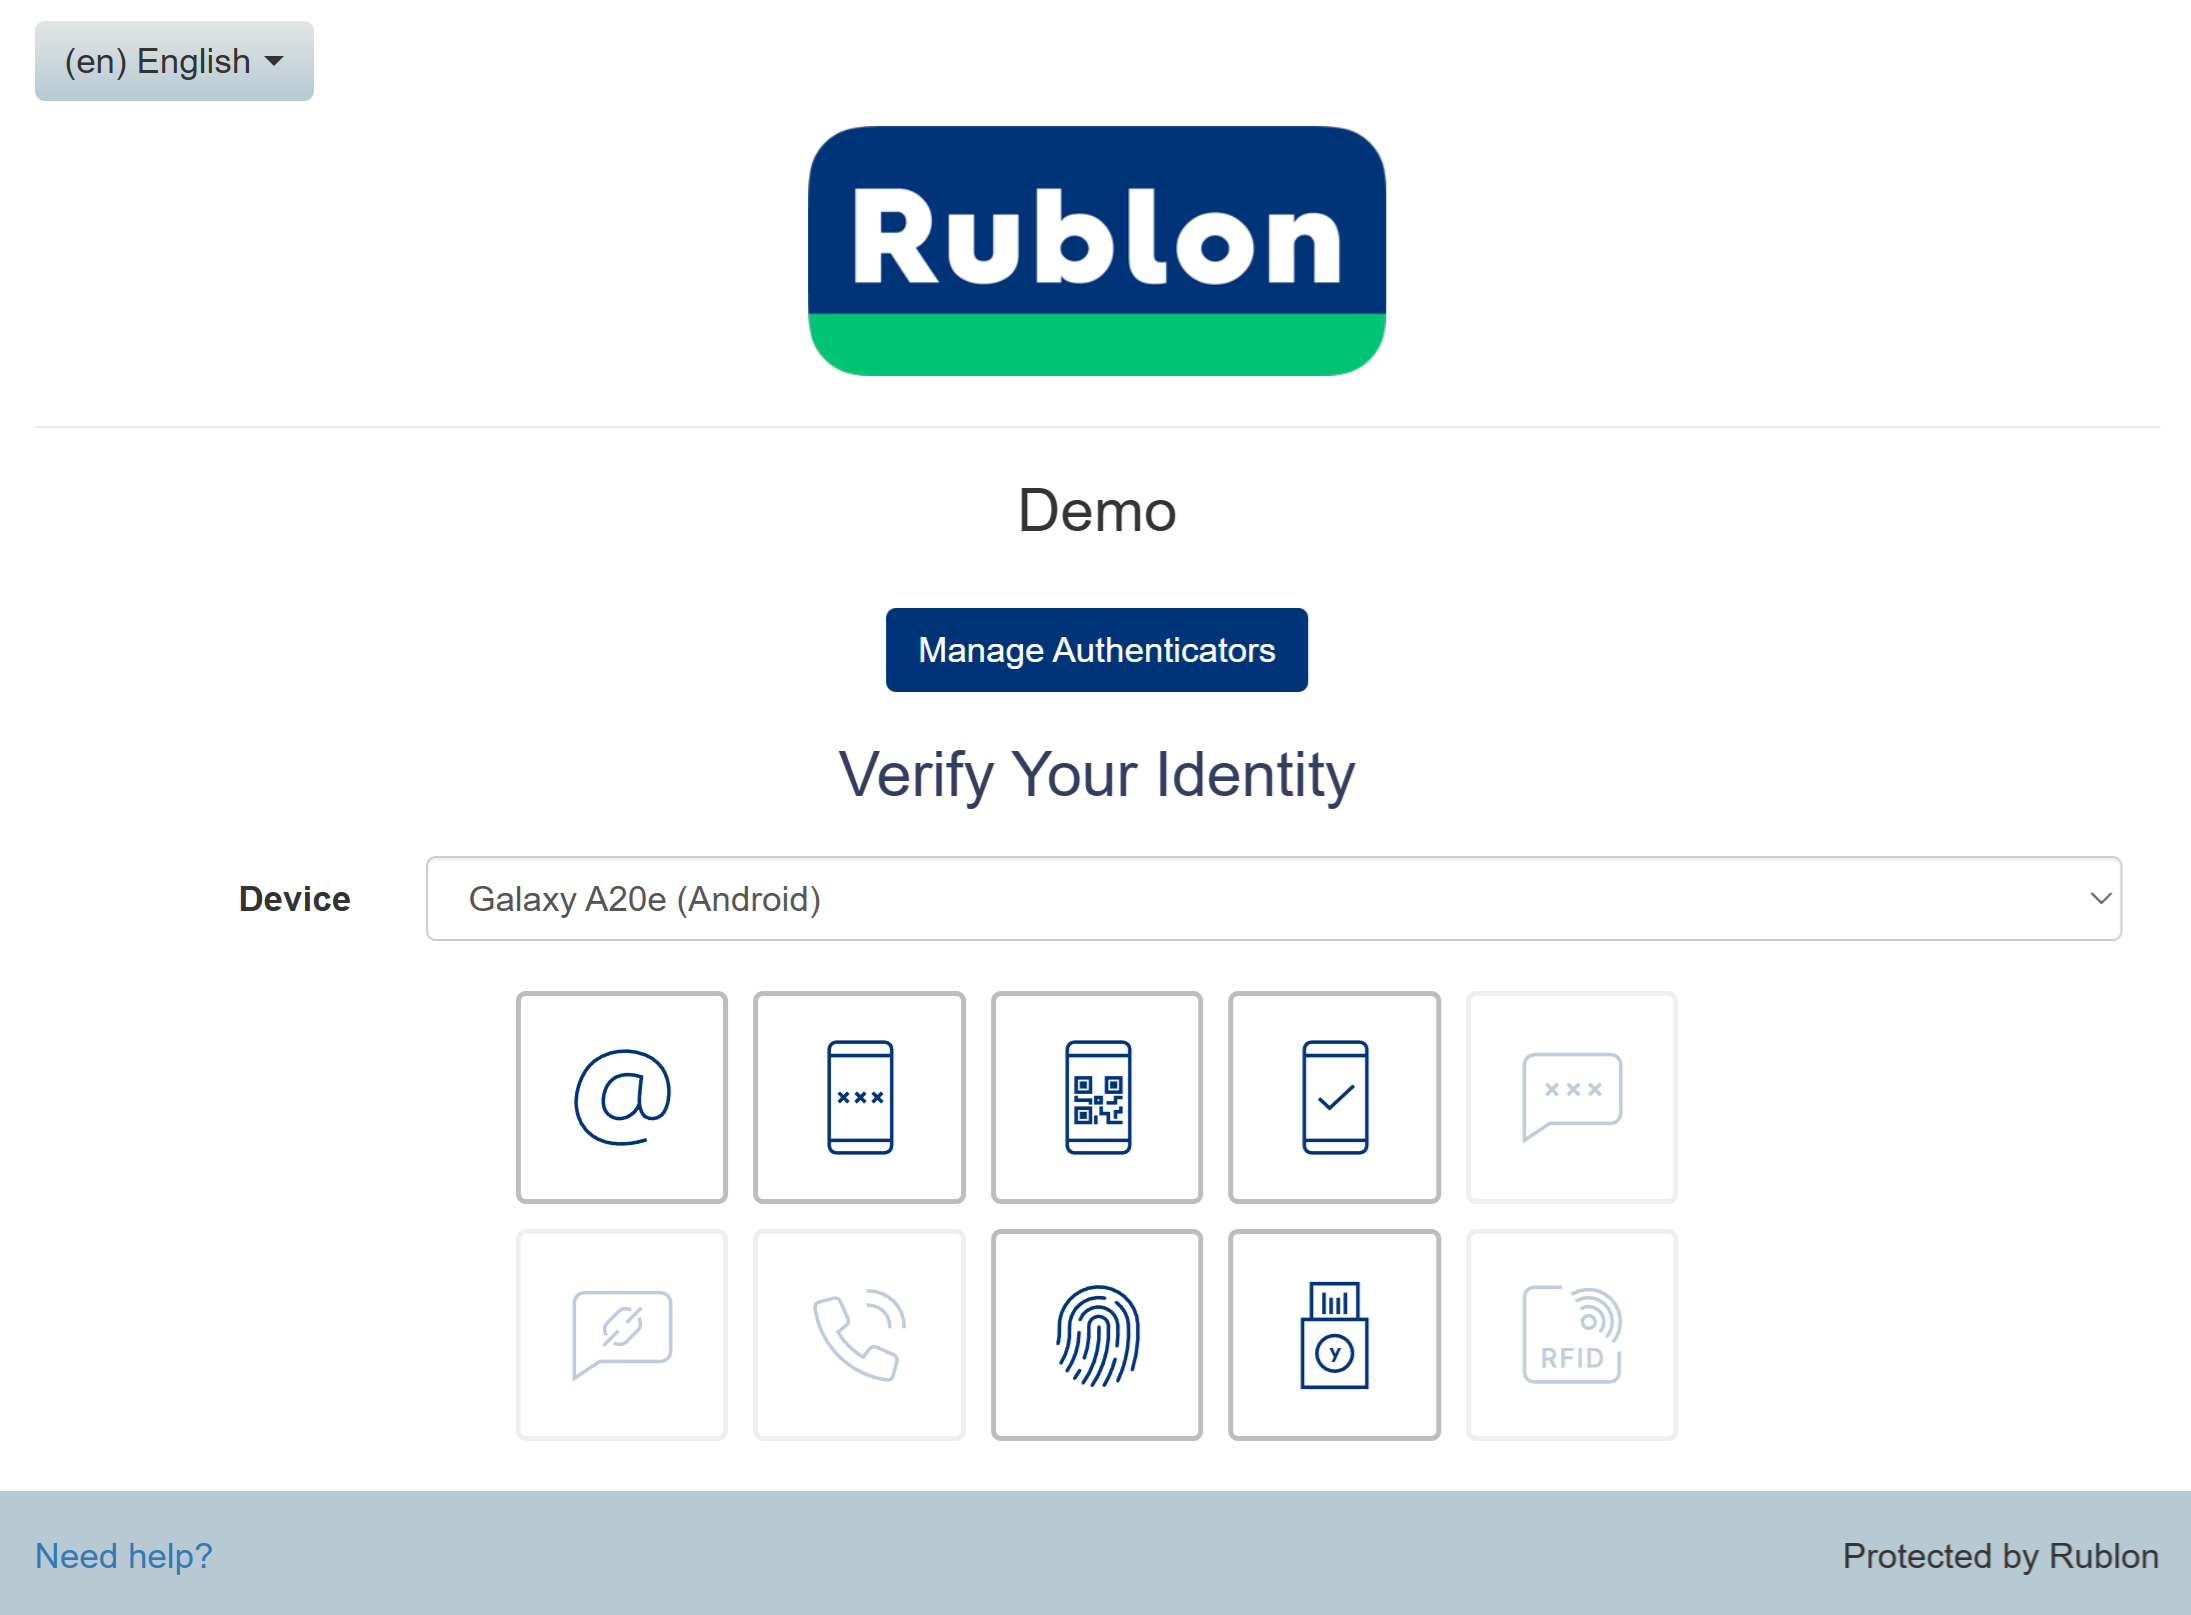Click the Protected by Rublon footer text

pos(2000,1556)
